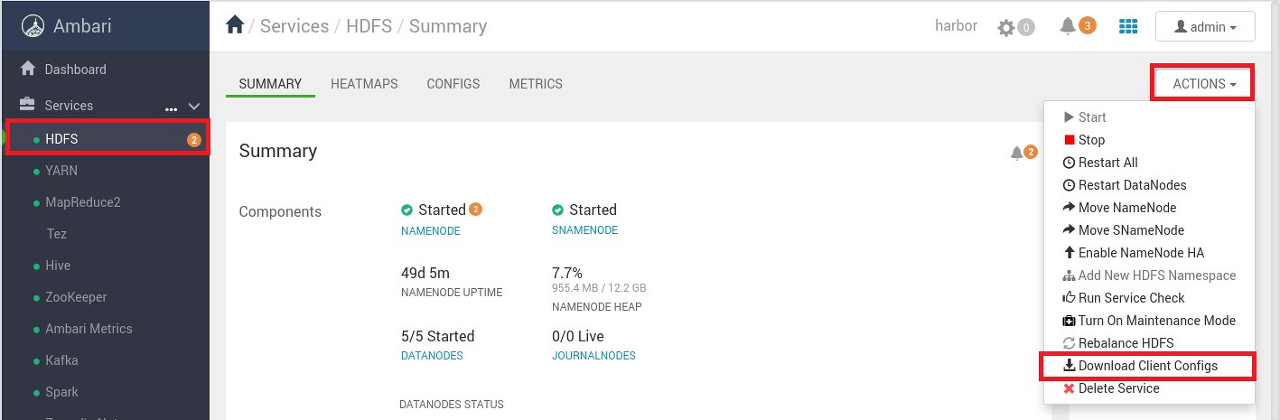Select Delete Service with red X
The image size is (1280, 420).
(1111, 388)
